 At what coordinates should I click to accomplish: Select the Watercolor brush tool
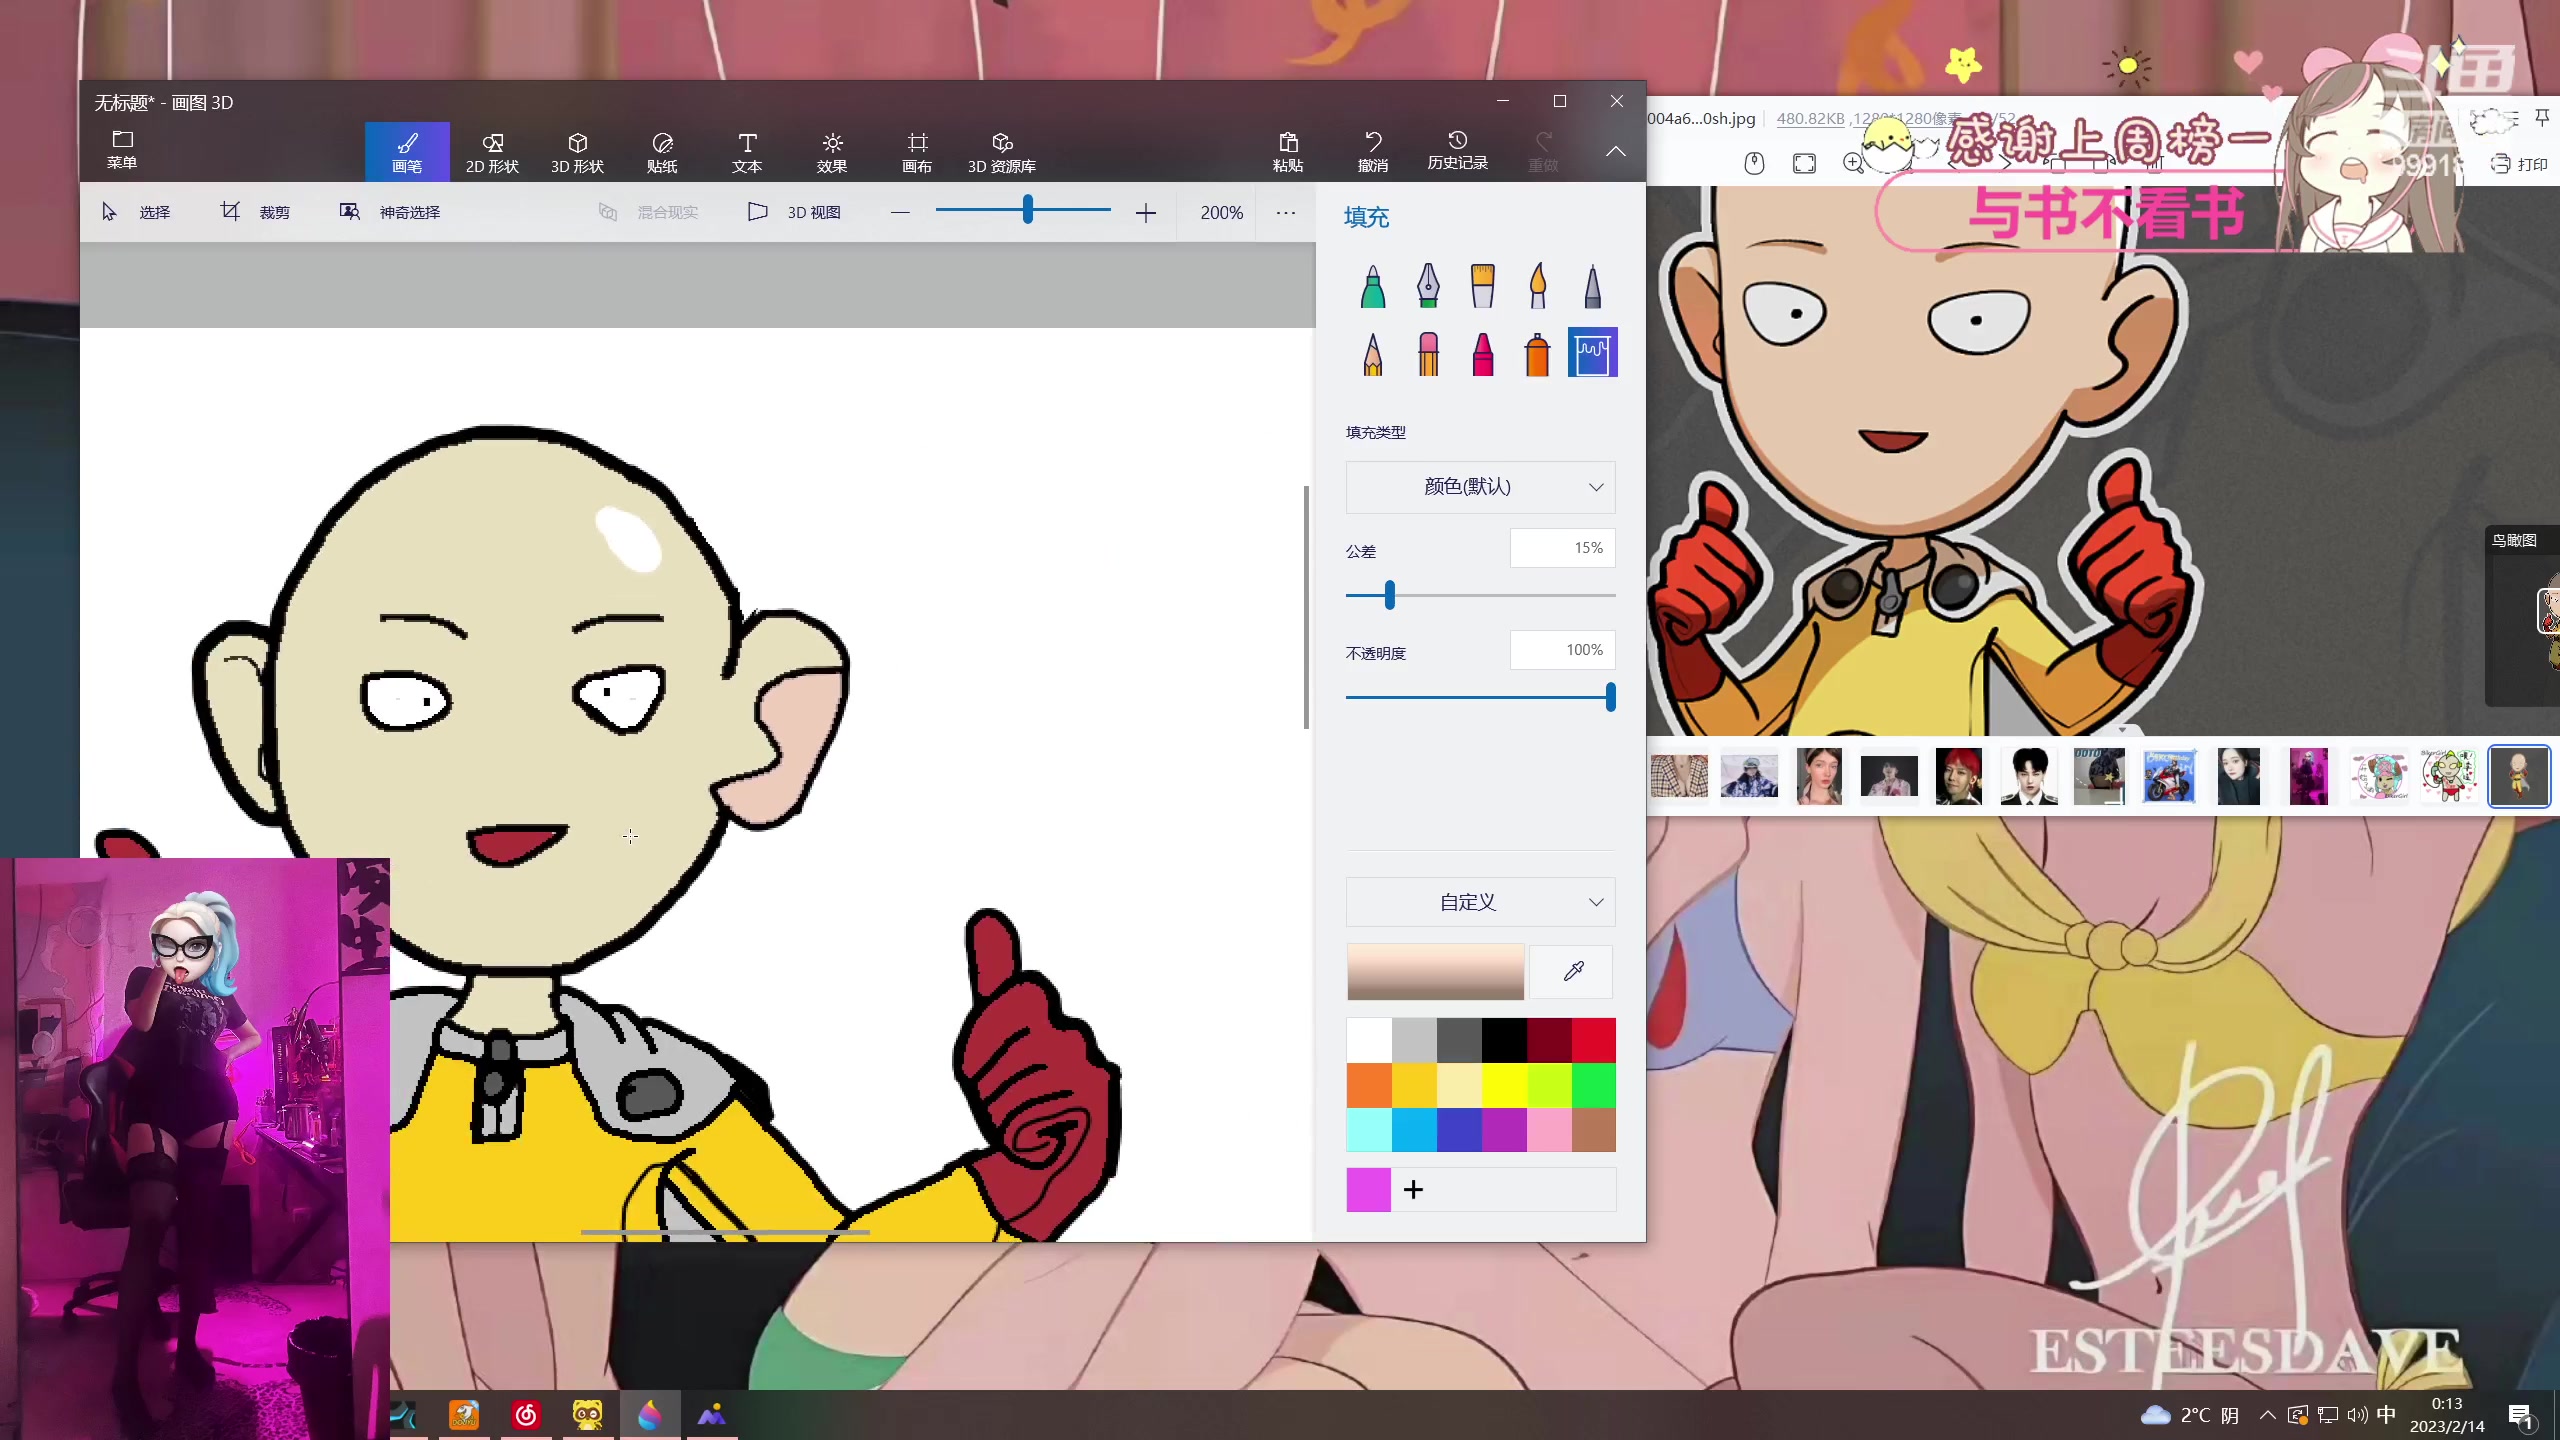pyautogui.click(x=1538, y=286)
